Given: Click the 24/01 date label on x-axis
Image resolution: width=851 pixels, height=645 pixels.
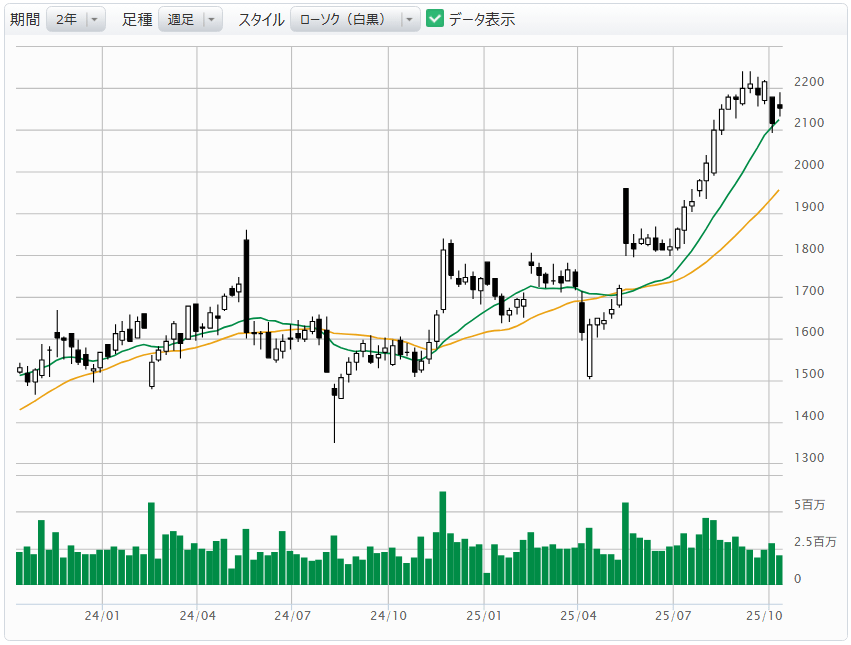Looking at the screenshot, I should [102, 617].
